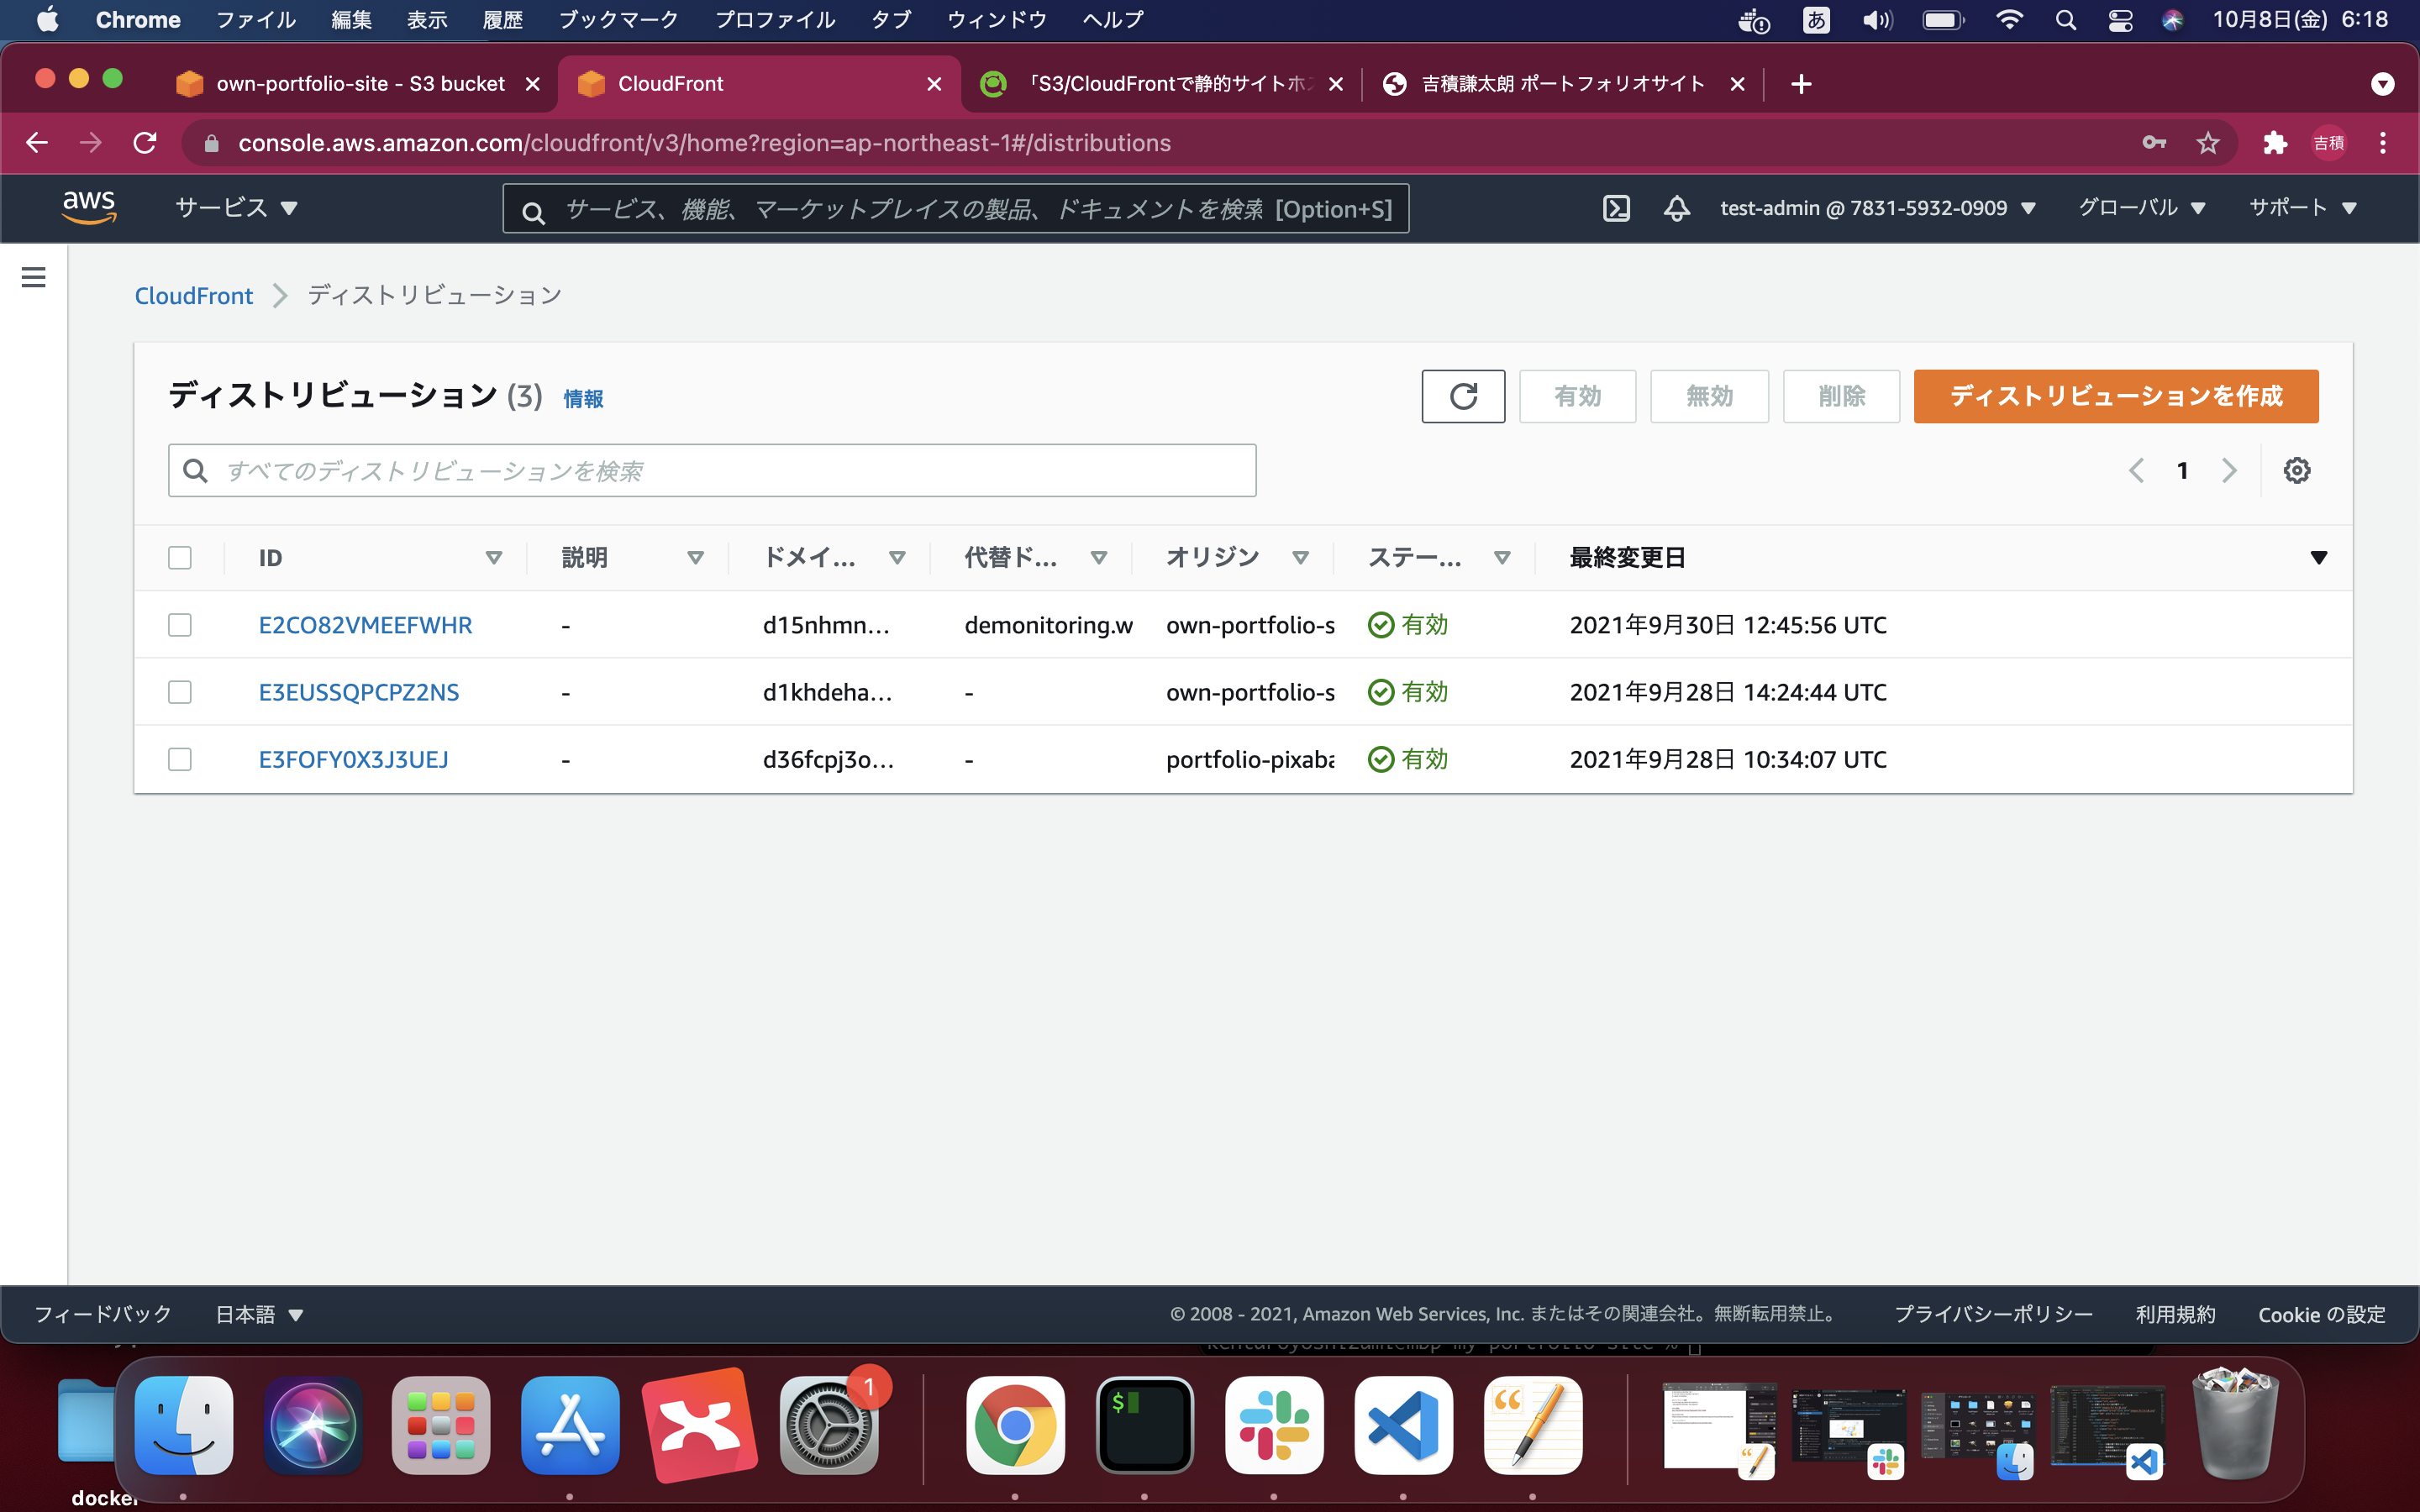Open the 日本語 language selector

[259, 1314]
